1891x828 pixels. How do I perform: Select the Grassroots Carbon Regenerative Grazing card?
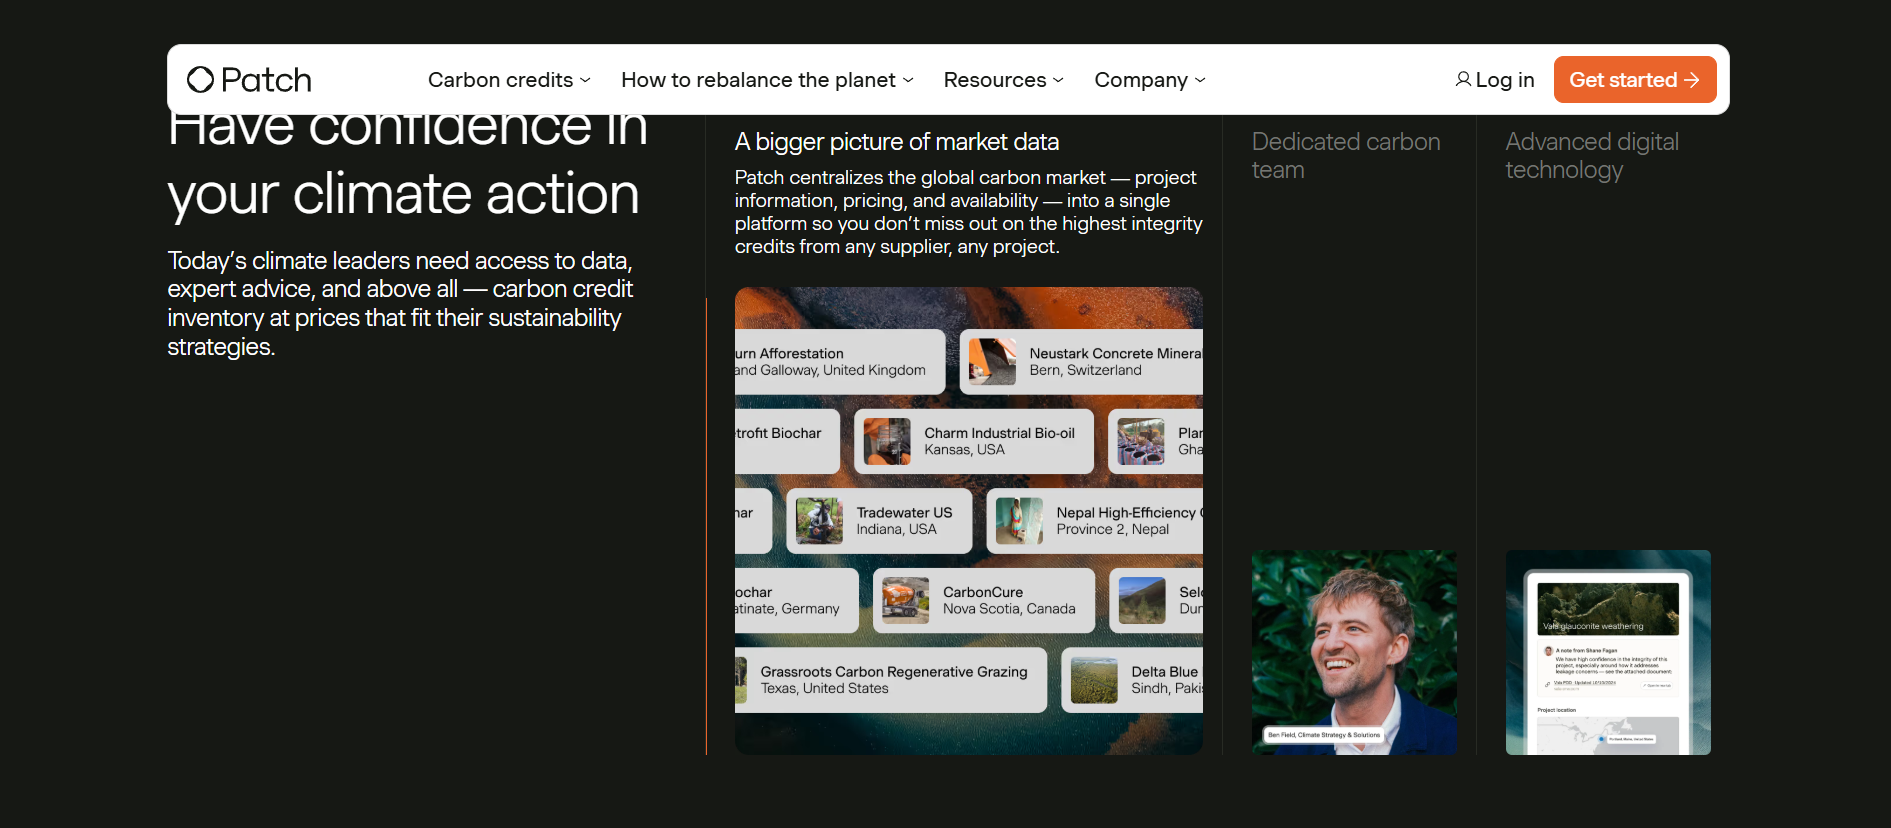(x=893, y=680)
